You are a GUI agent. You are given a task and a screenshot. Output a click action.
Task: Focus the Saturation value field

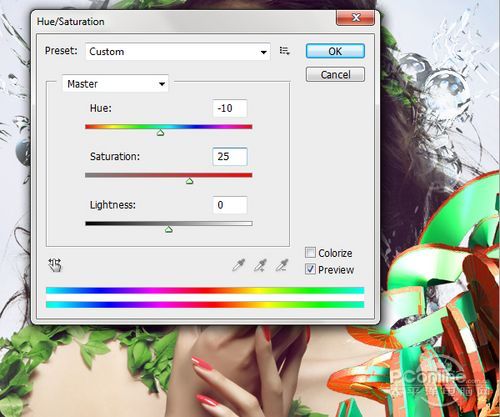(x=230, y=156)
